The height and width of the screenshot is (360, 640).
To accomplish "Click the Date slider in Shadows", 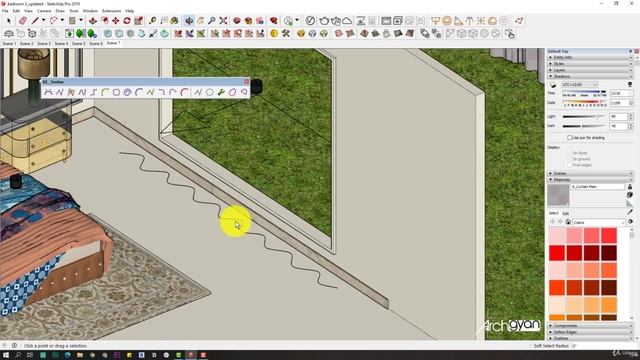I will click(x=584, y=103).
